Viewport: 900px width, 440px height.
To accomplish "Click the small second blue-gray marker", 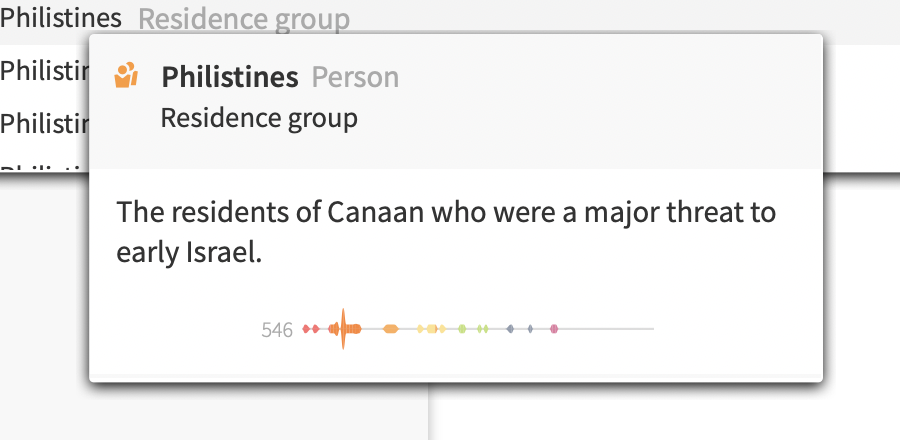I will [x=530, y=328].
